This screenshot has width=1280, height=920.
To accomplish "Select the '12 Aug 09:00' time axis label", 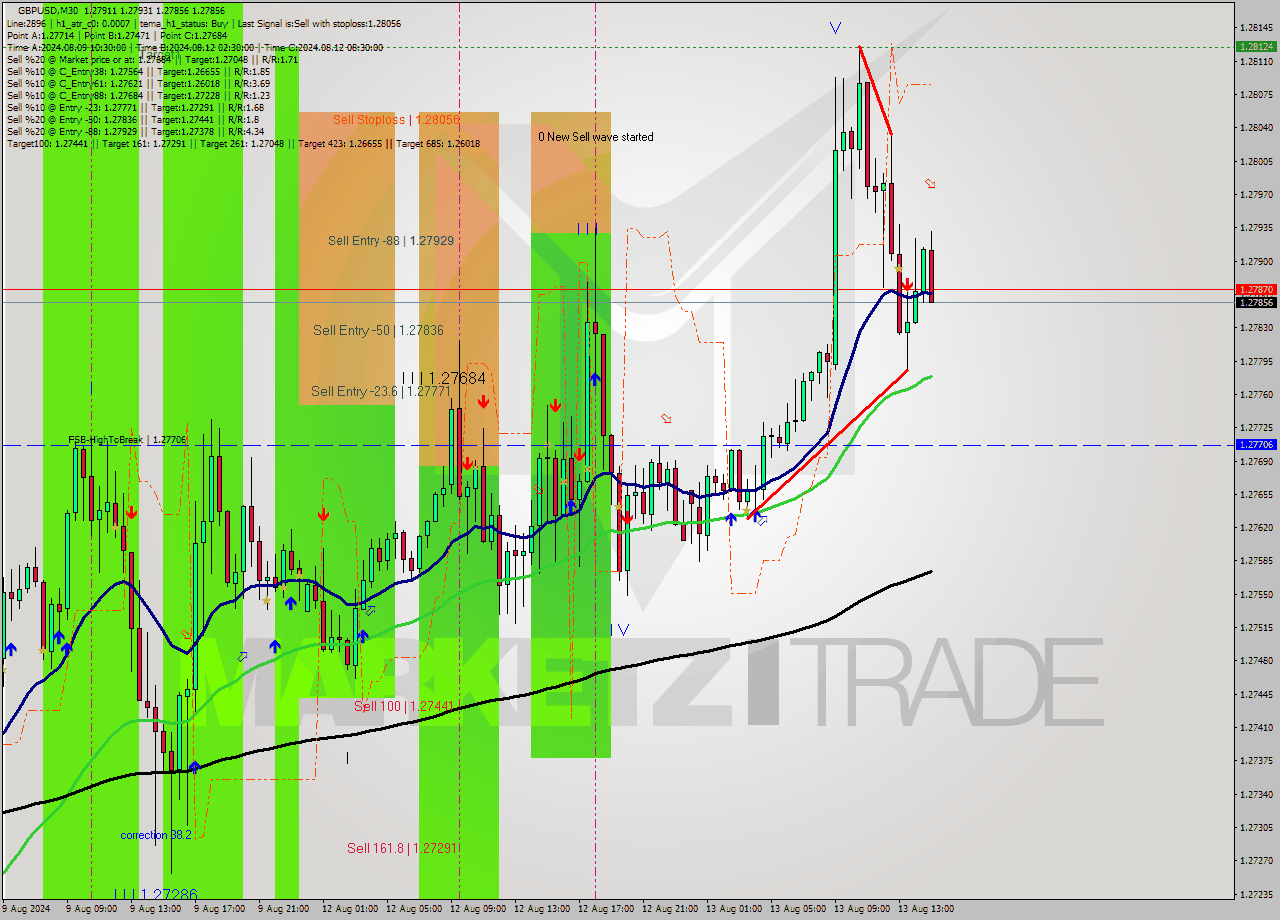I will point(478,909).
